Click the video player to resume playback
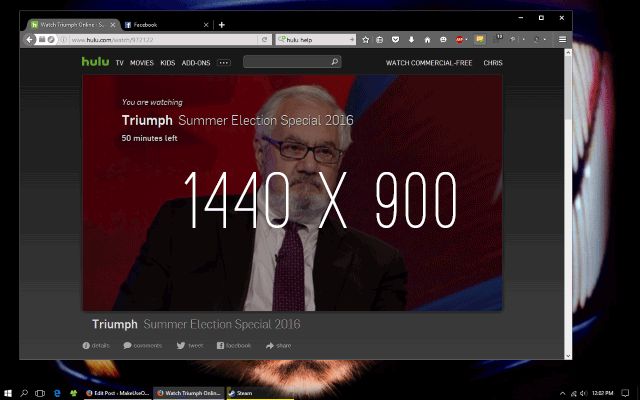This screenshot has height=400, width=640. point(292,192)
